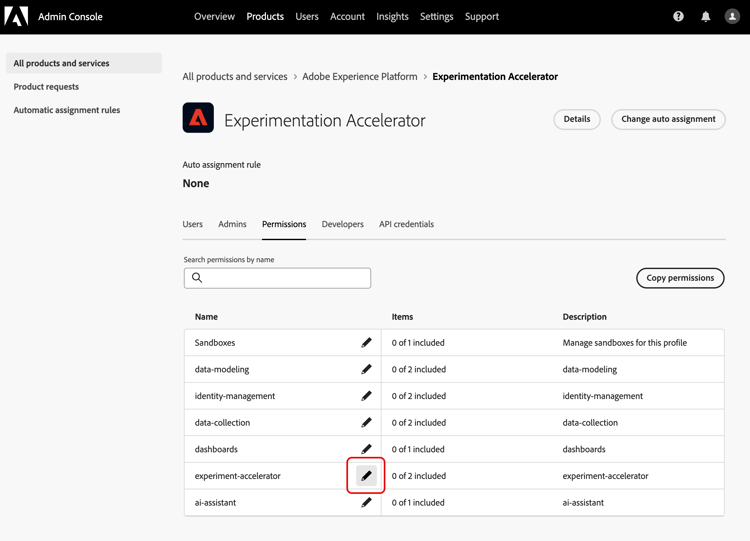
Task: Open Product requests in sidebar
Action: click(x=46, y=87)
